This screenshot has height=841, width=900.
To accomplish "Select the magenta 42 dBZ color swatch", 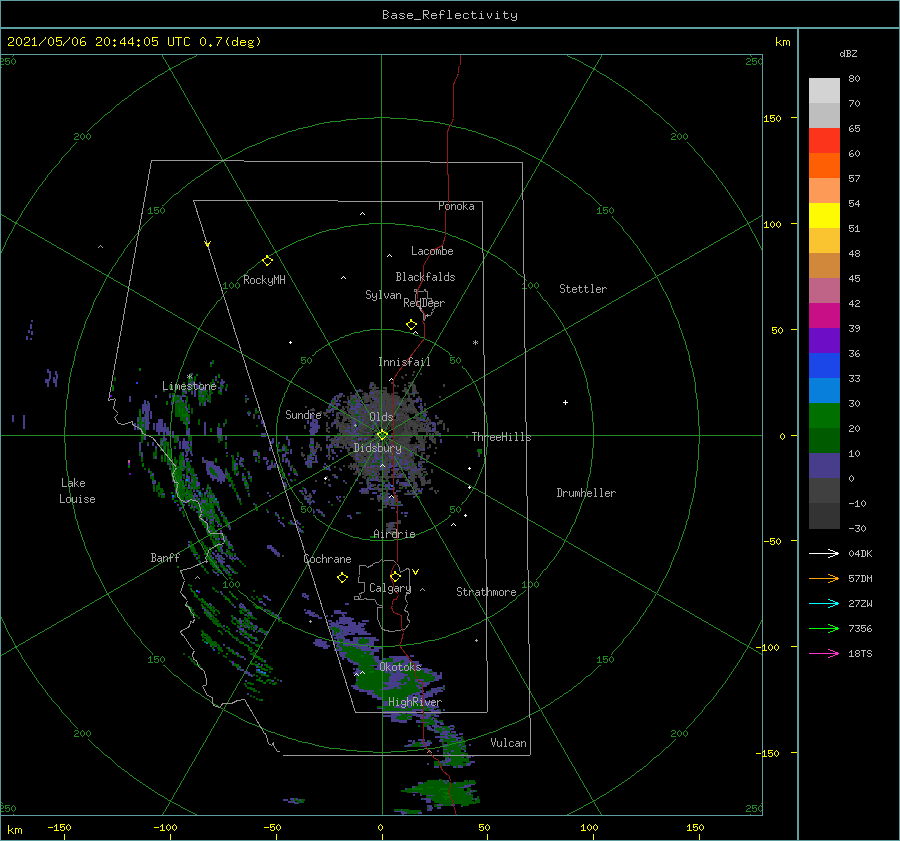I will pyautogui.click(x=824, y=315).
